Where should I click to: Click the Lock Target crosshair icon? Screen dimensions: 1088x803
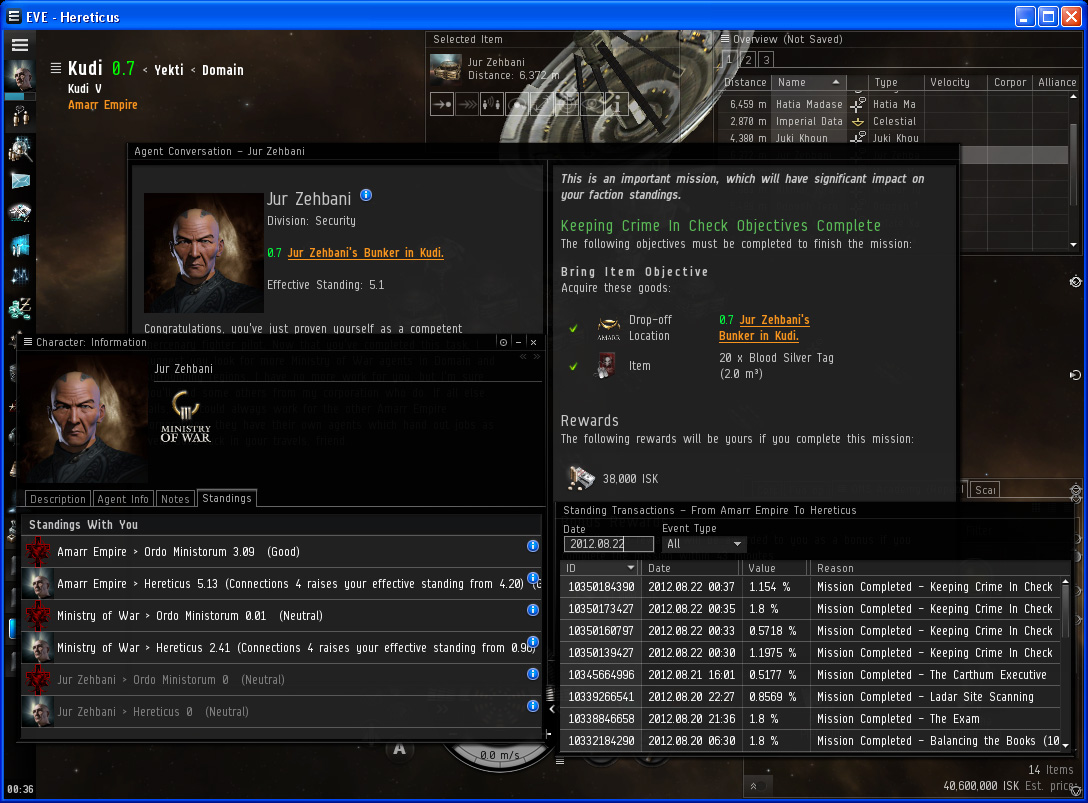coord(567,105)
